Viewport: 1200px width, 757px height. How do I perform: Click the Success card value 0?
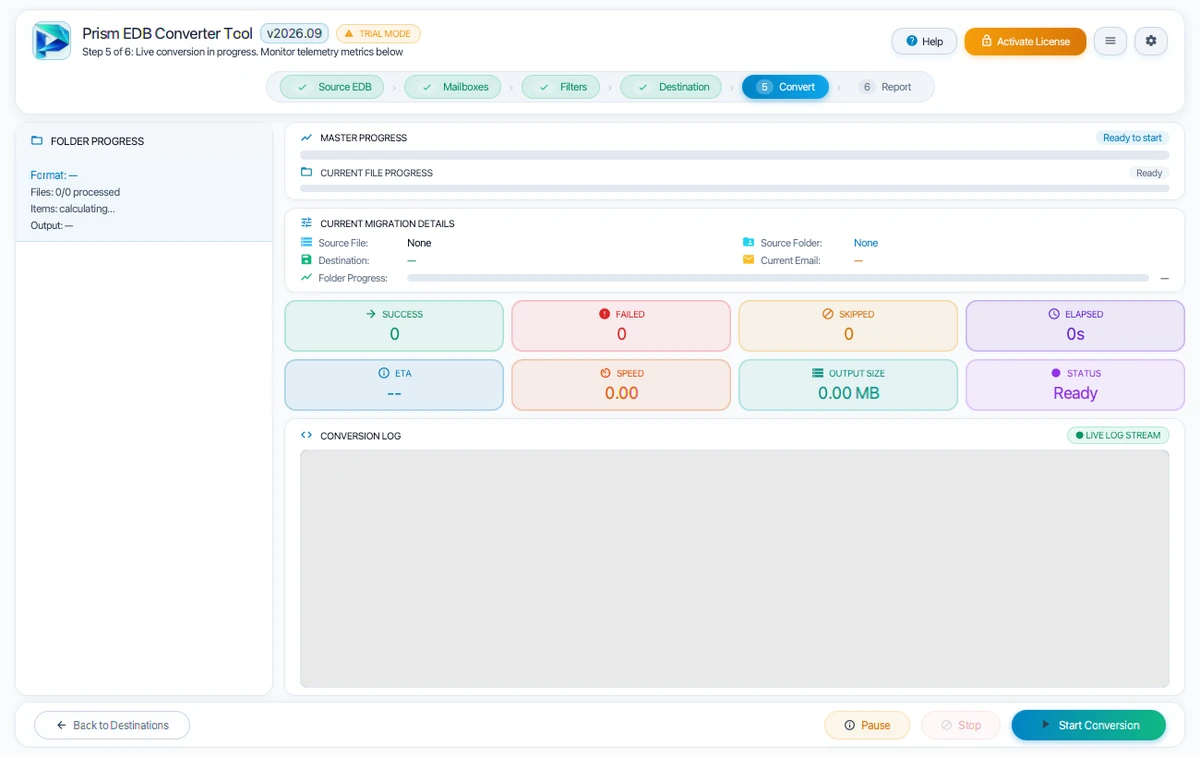coord(394,334)
